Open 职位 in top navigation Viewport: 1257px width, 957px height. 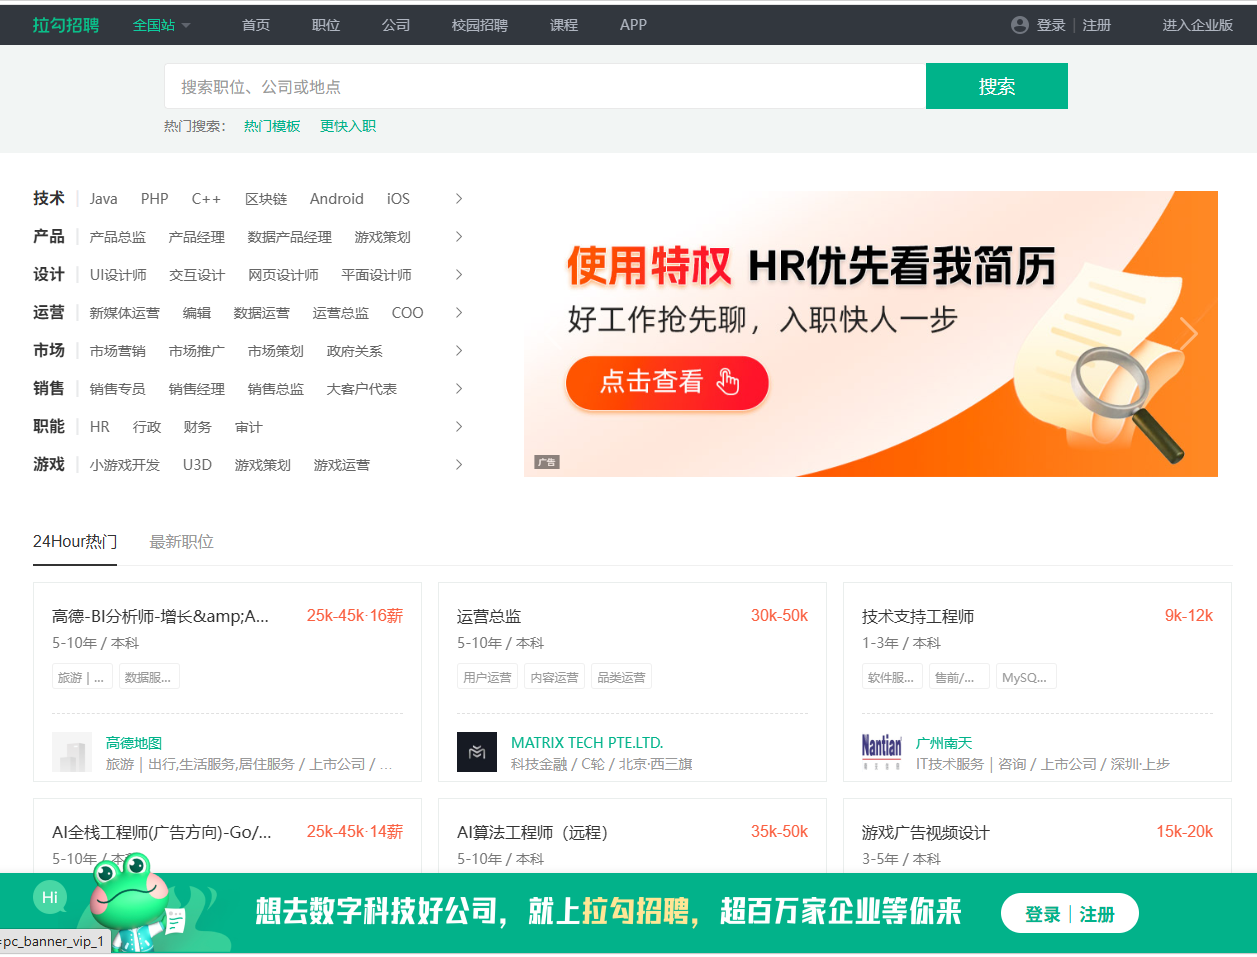pyautogui.click(x=326, y=25)
